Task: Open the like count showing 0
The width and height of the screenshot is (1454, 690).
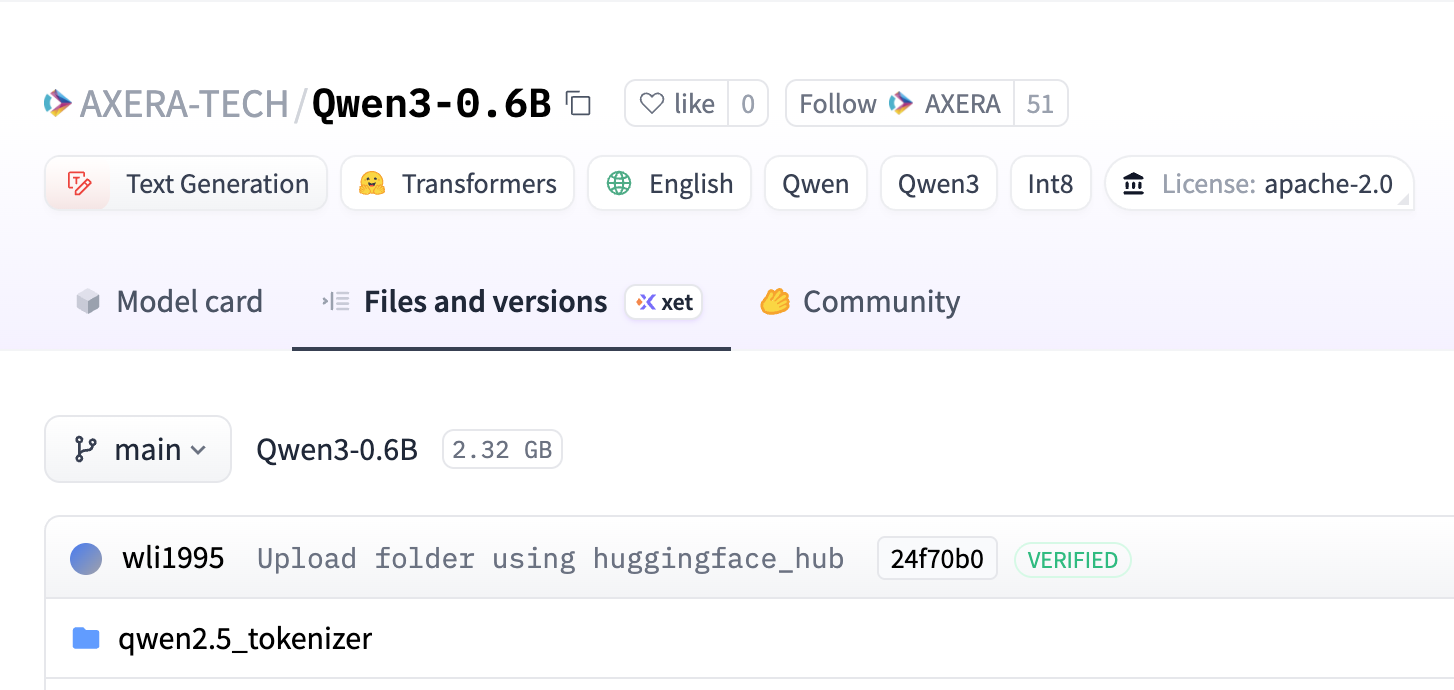Action: tap(748, 103)
